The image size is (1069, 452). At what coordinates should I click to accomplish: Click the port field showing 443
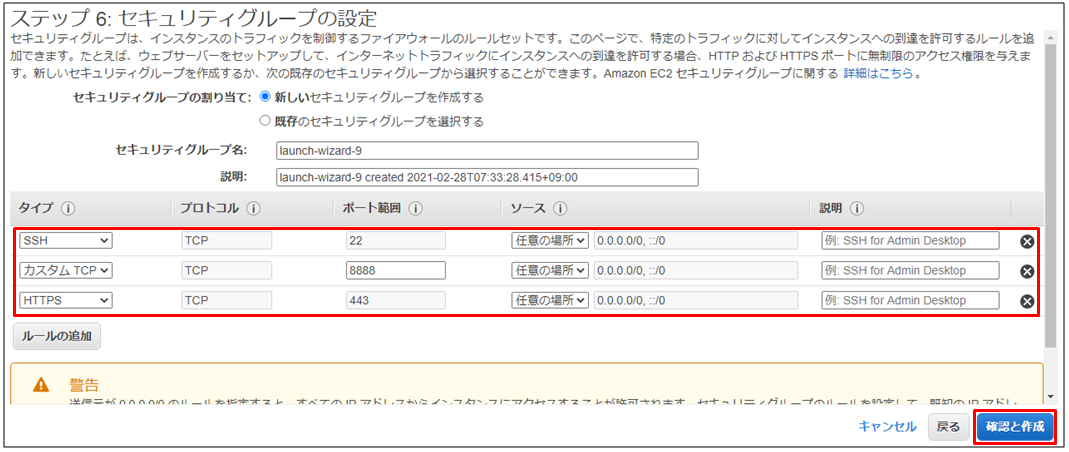(x=396, y=301)
